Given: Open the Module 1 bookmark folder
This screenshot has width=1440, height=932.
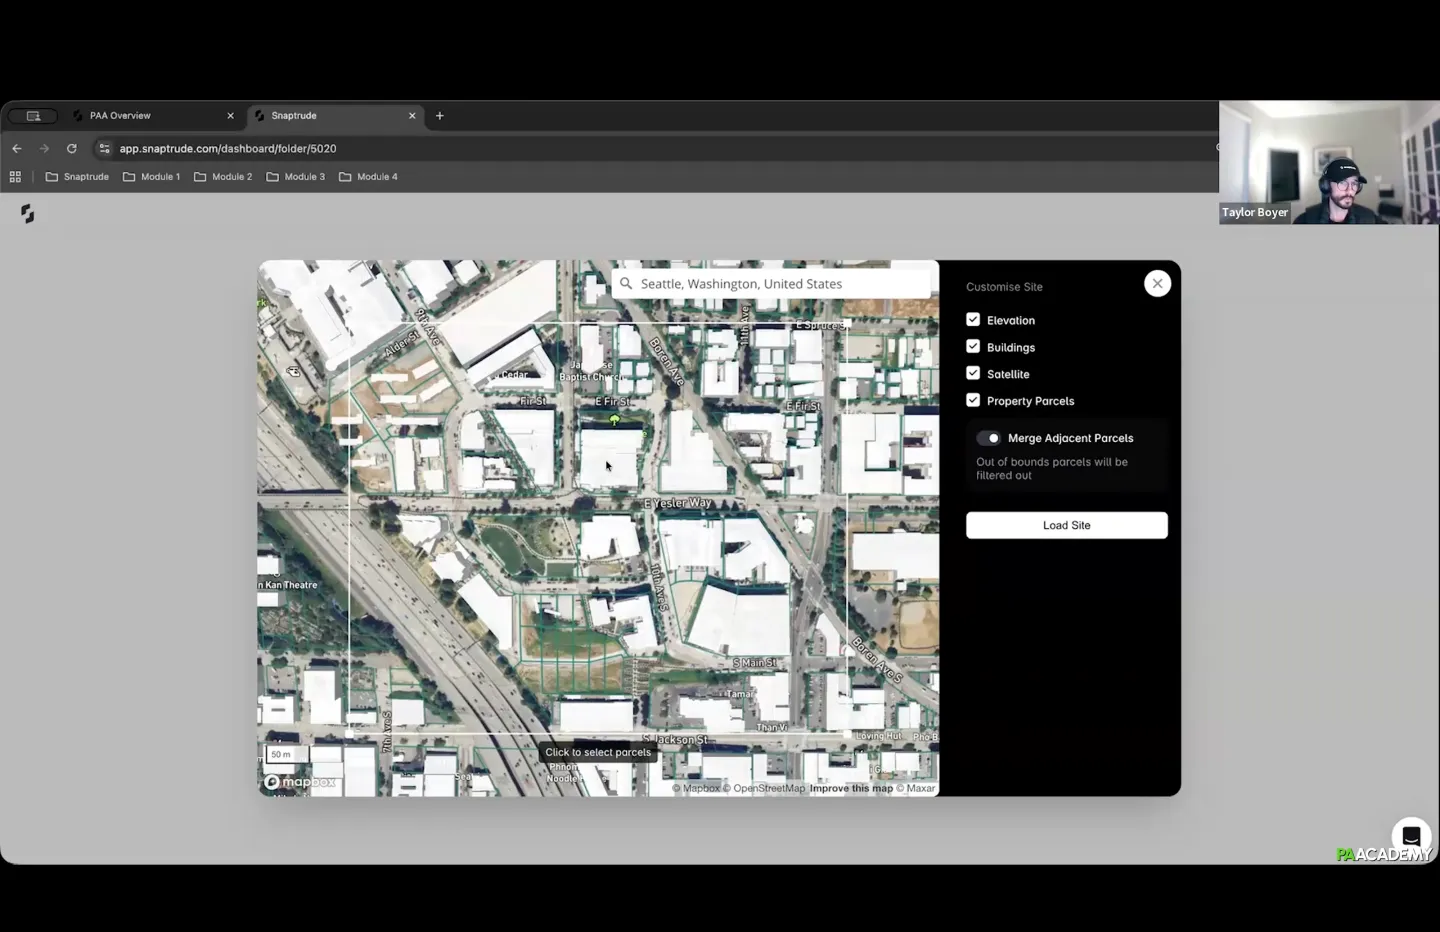Looking at the screenshot, I should [x=151, y=177].
